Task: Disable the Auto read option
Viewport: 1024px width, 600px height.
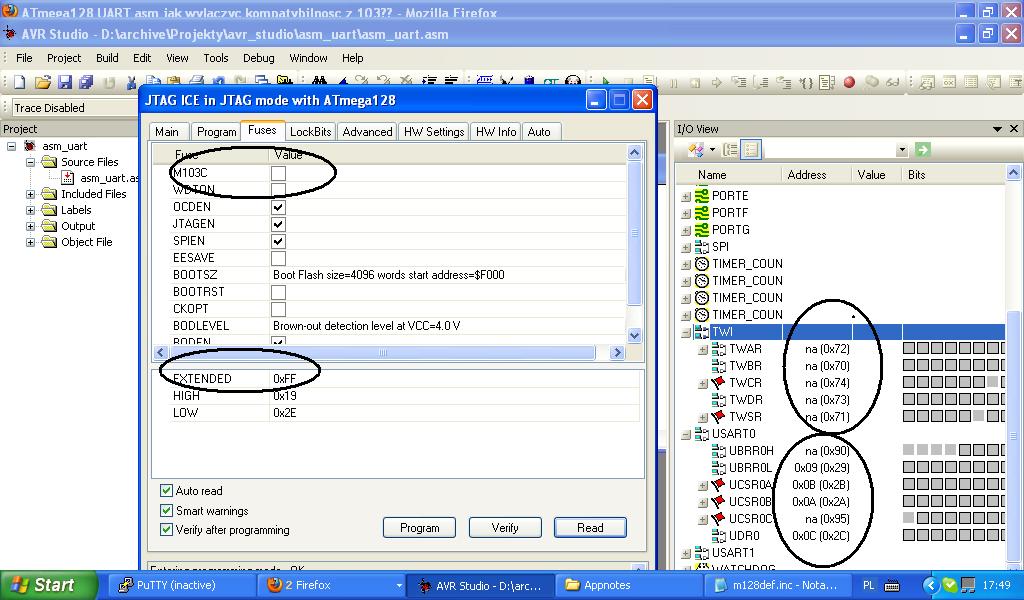Action: pyautogui.click(x=167, y=490)
